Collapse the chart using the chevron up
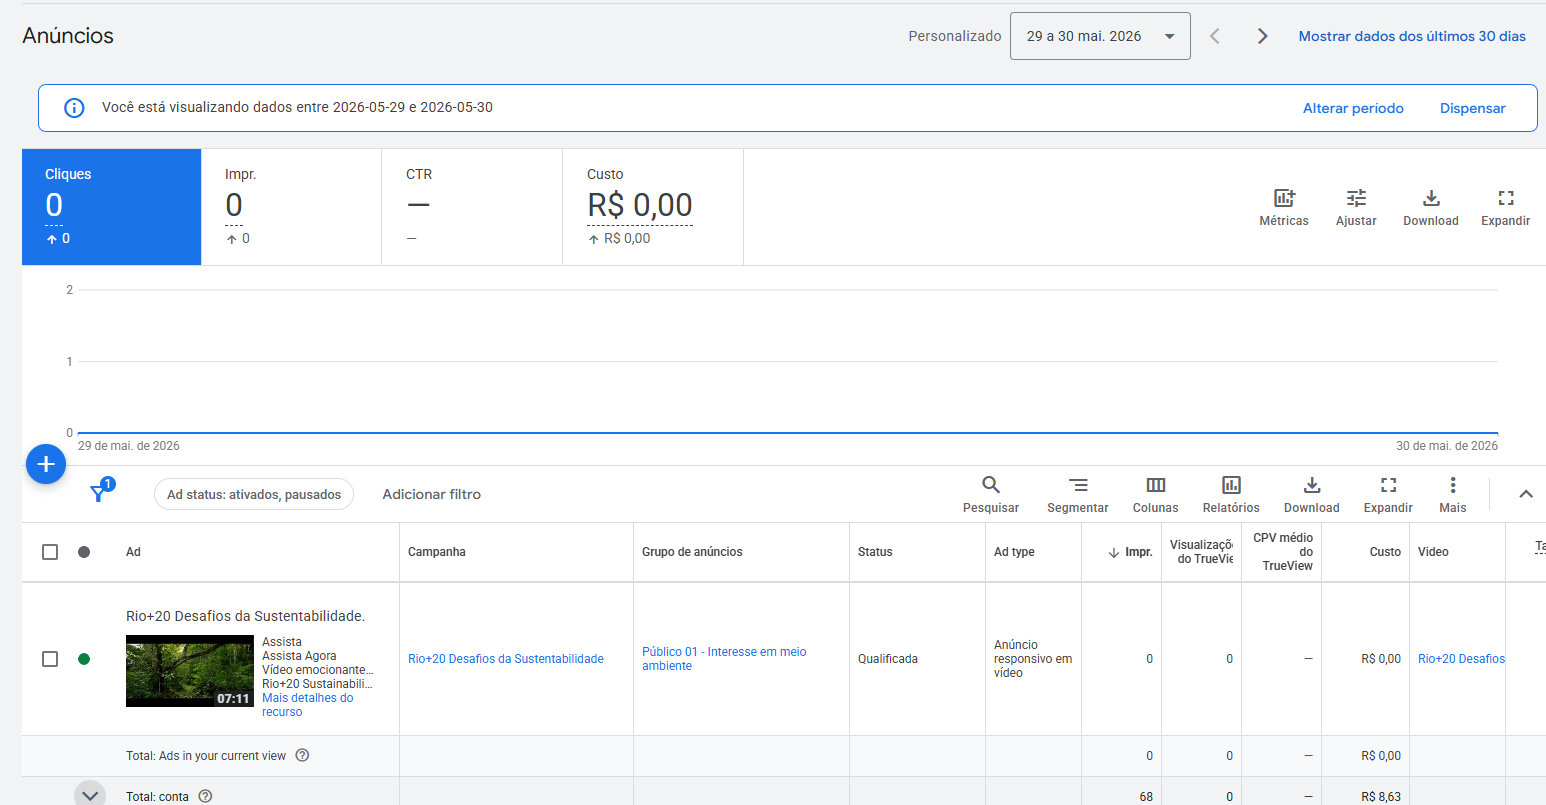 [x=1526, y=494]
